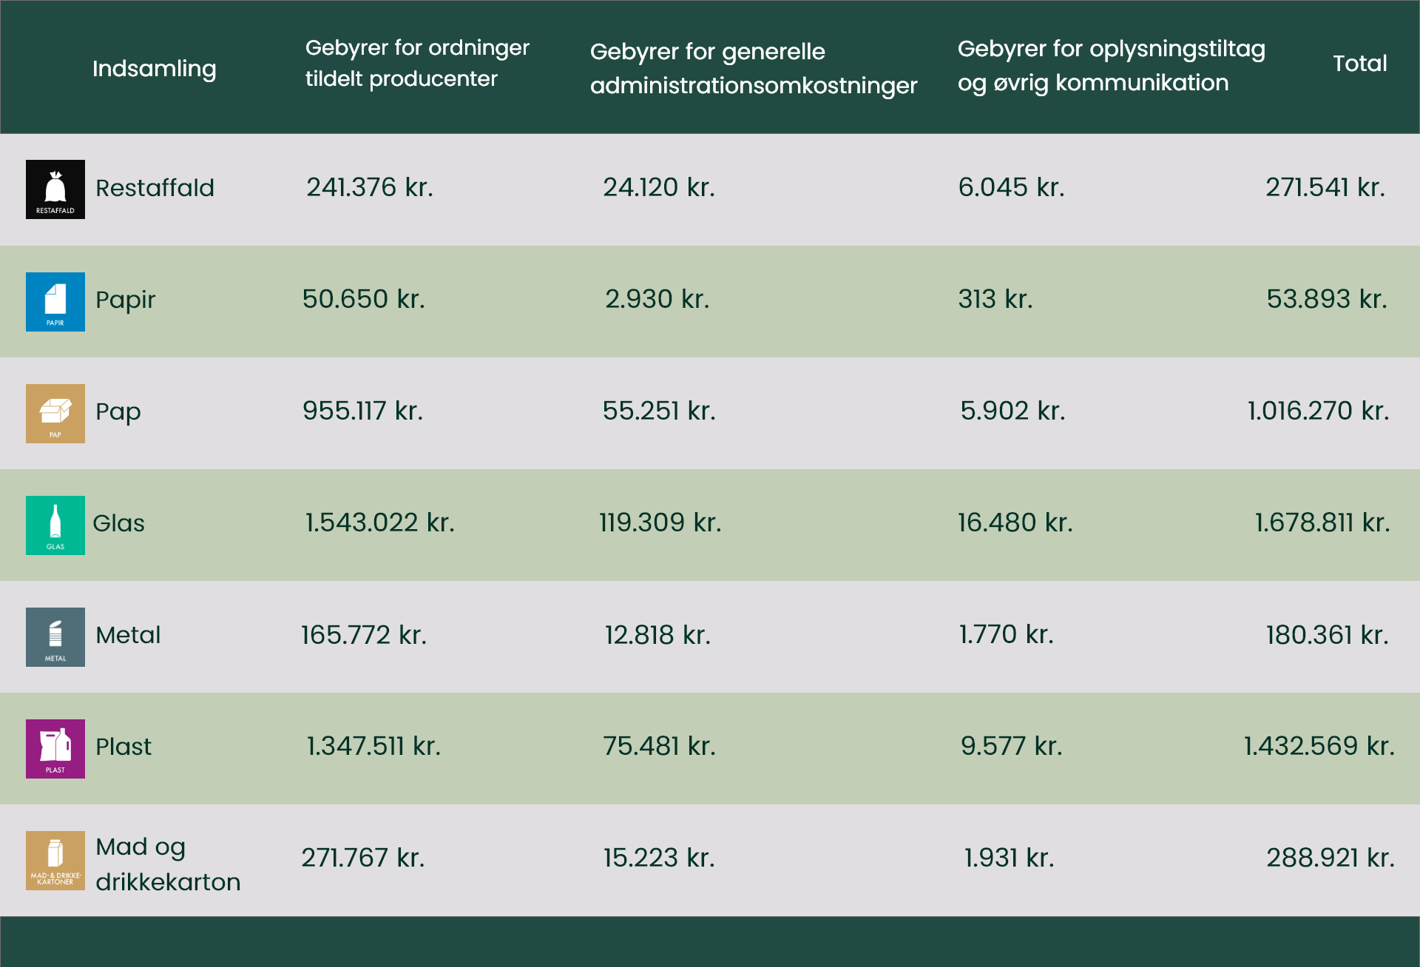Select the 'Gebyrer for ordninger tildelt producenter' header
The width and height of the screenshot is (1420, 967).
(x=417, y=63)
